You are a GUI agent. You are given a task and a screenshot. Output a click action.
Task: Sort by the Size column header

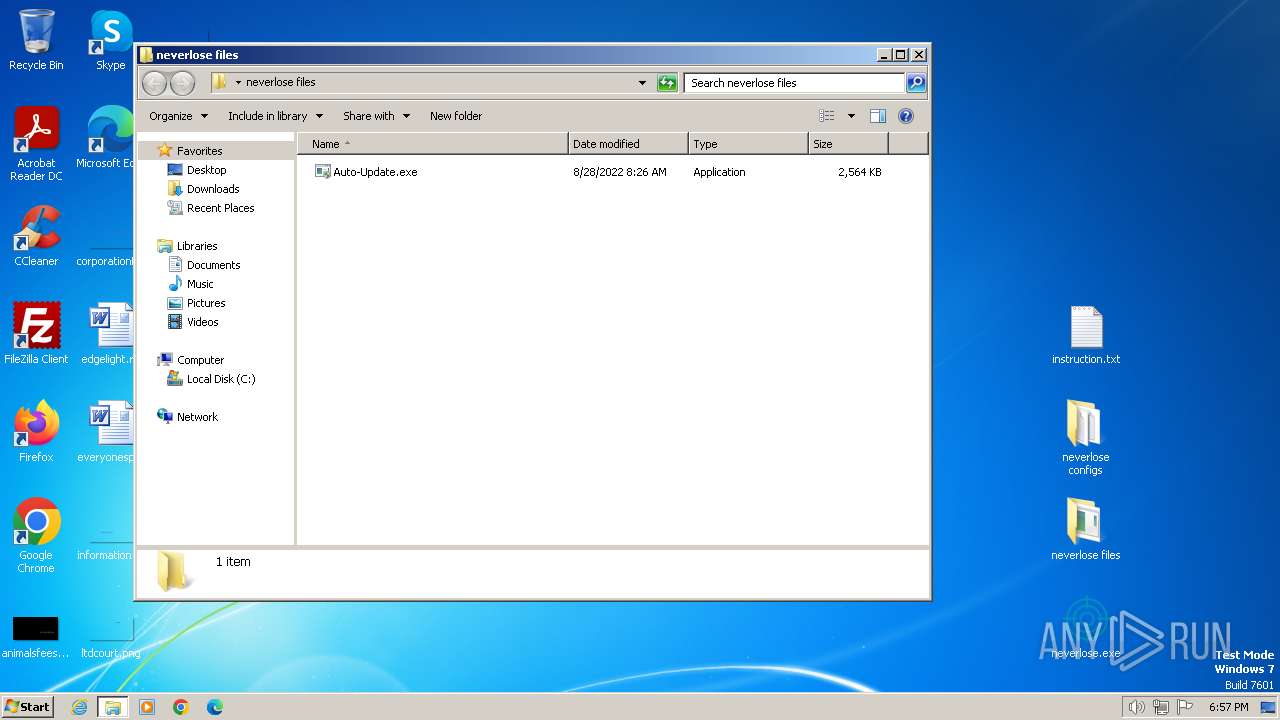click(x=848, y=144)
